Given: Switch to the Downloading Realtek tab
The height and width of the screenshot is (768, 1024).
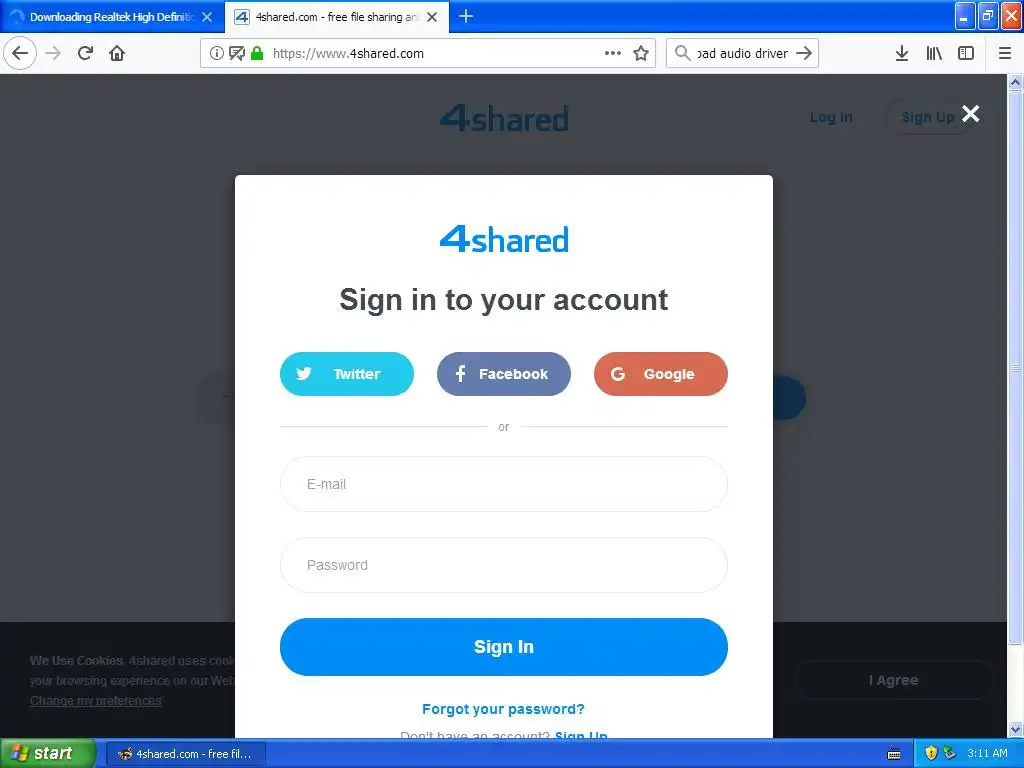Looking at the screenshot, I should 112,17.
